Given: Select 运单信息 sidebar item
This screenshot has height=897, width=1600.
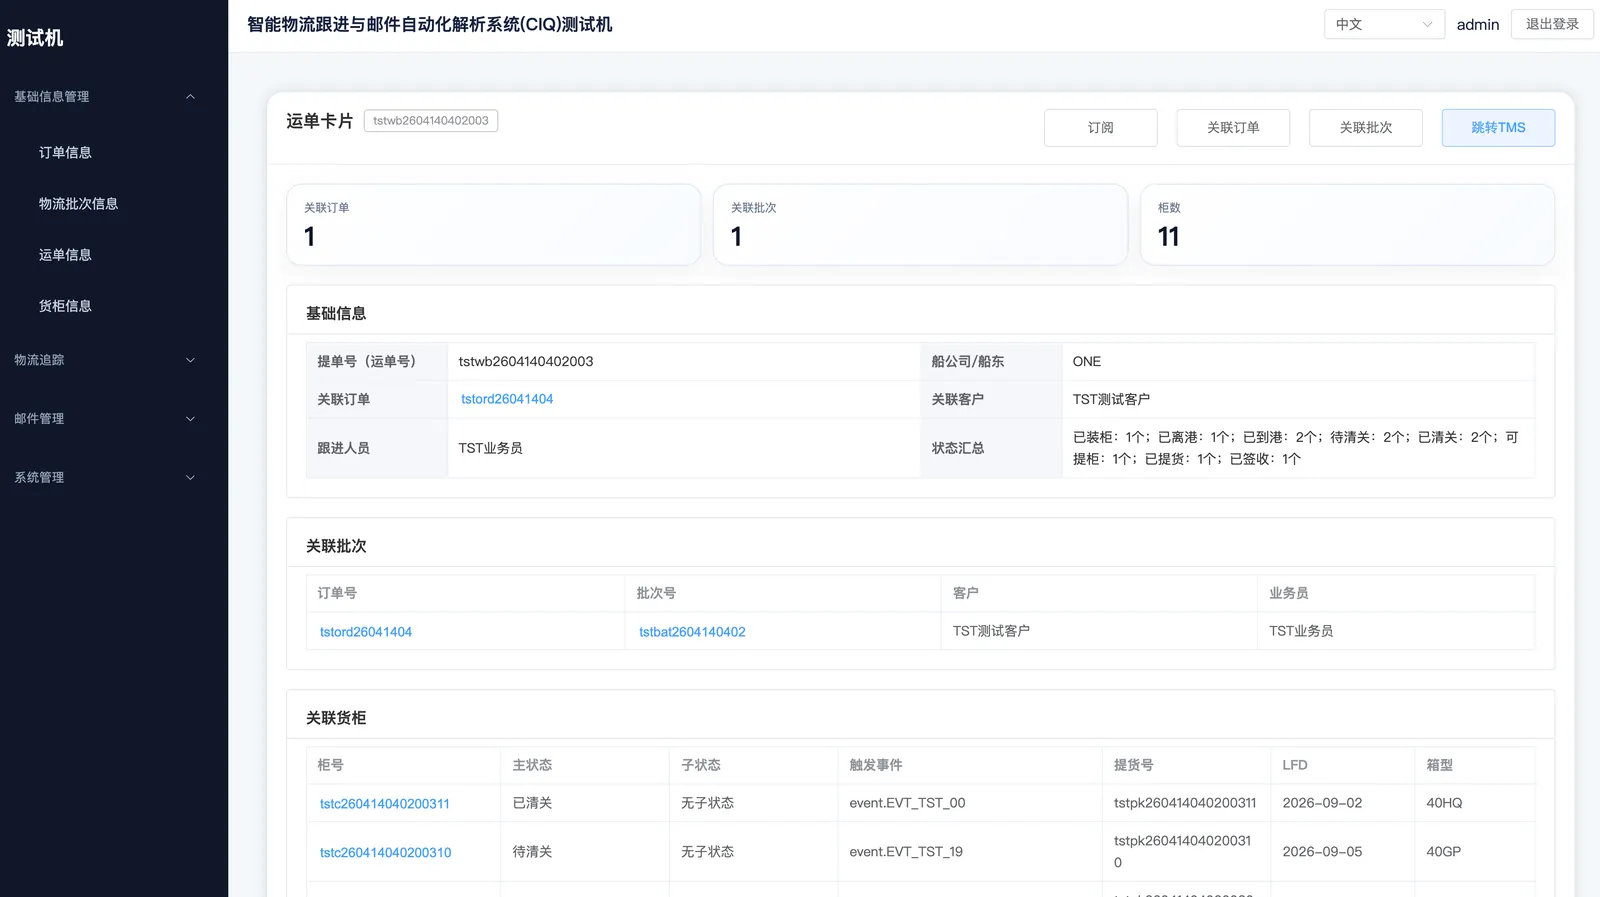Looking at the screenshot, I should 65,255.
